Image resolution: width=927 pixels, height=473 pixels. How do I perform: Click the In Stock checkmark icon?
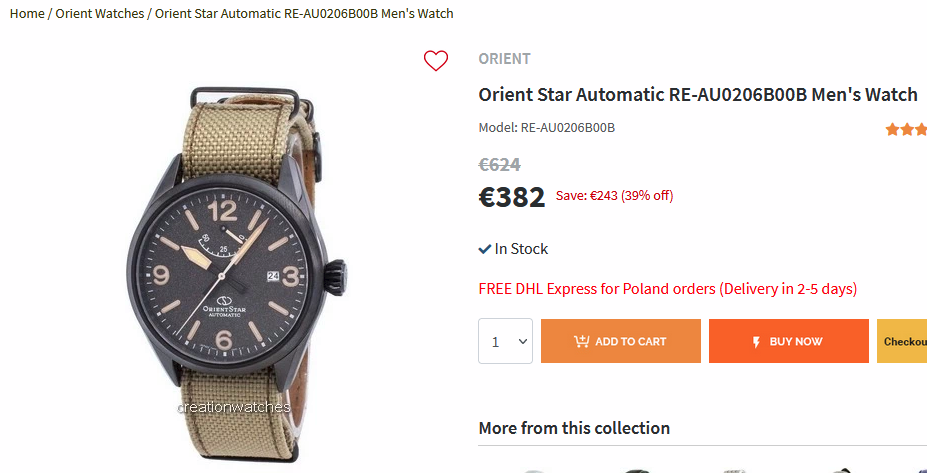(485, 249)
